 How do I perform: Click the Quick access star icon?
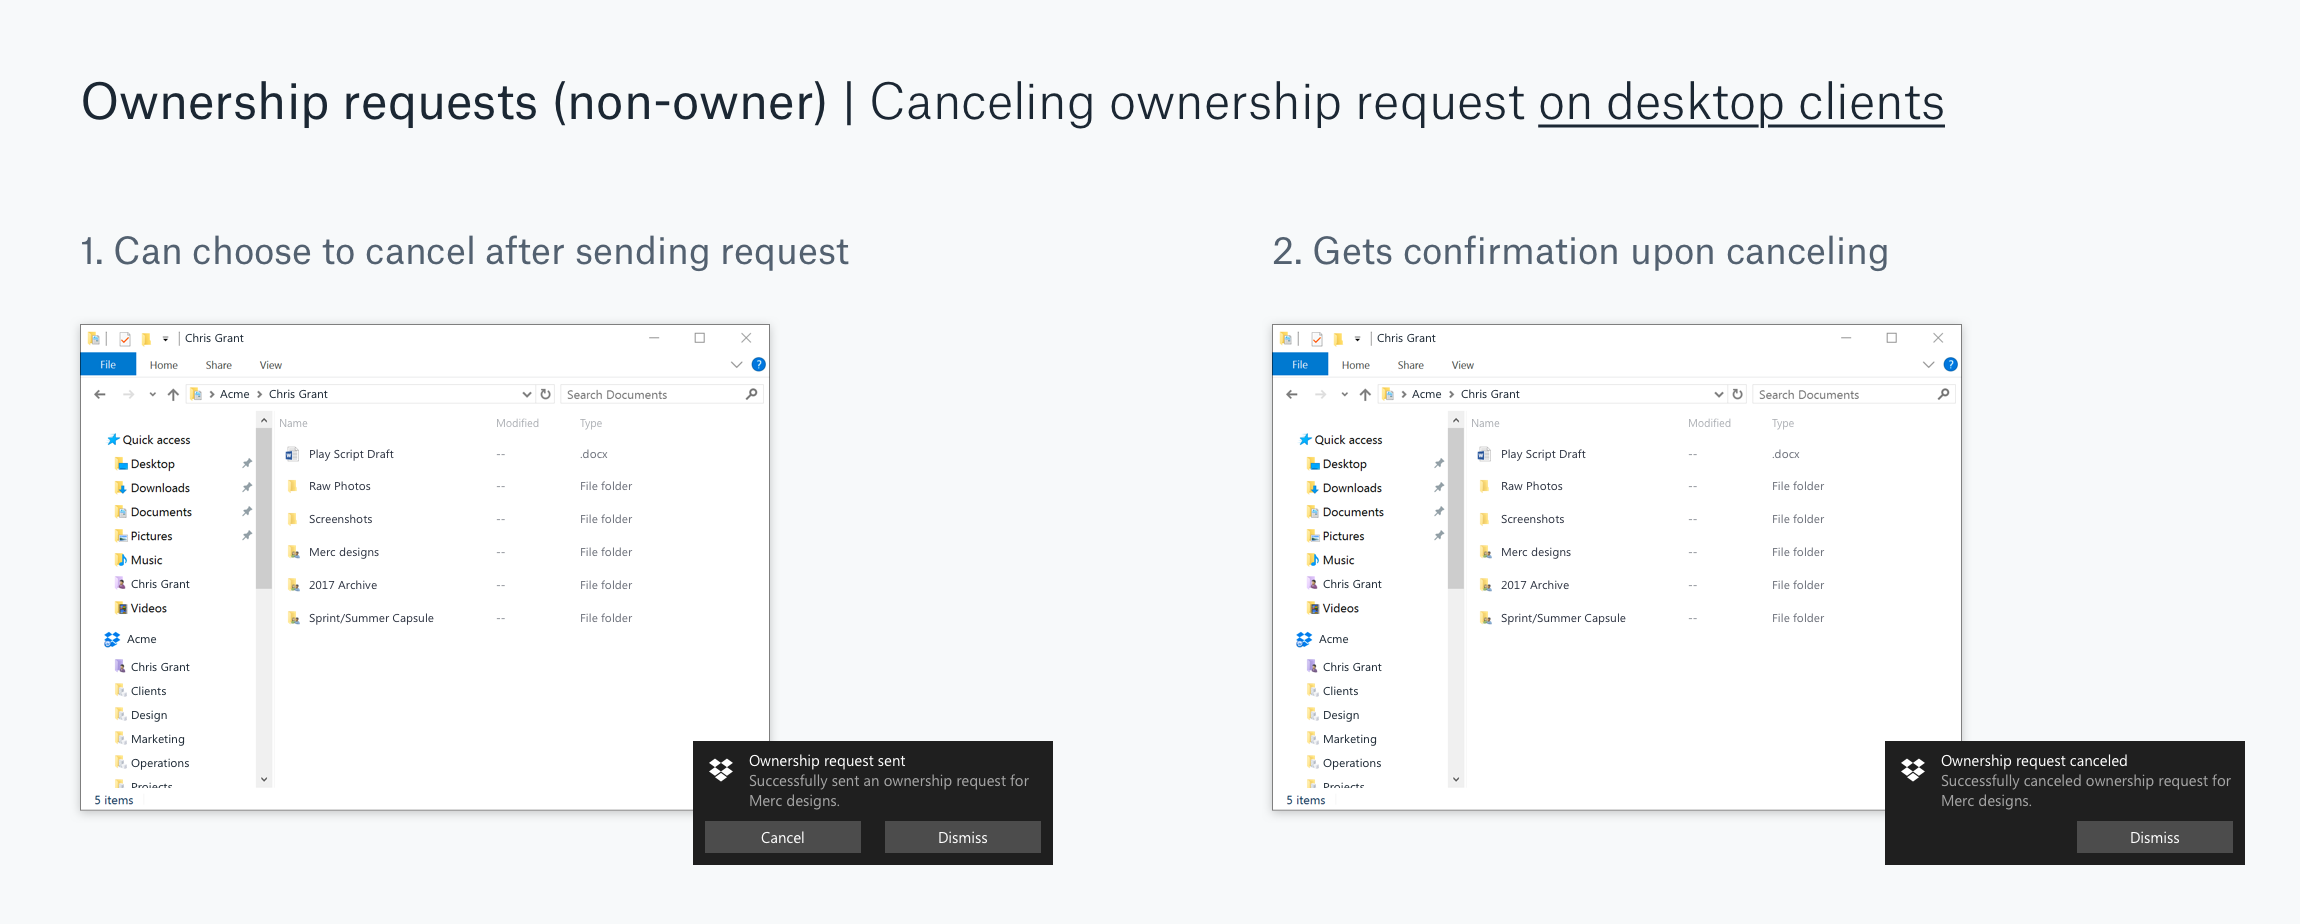112,439
